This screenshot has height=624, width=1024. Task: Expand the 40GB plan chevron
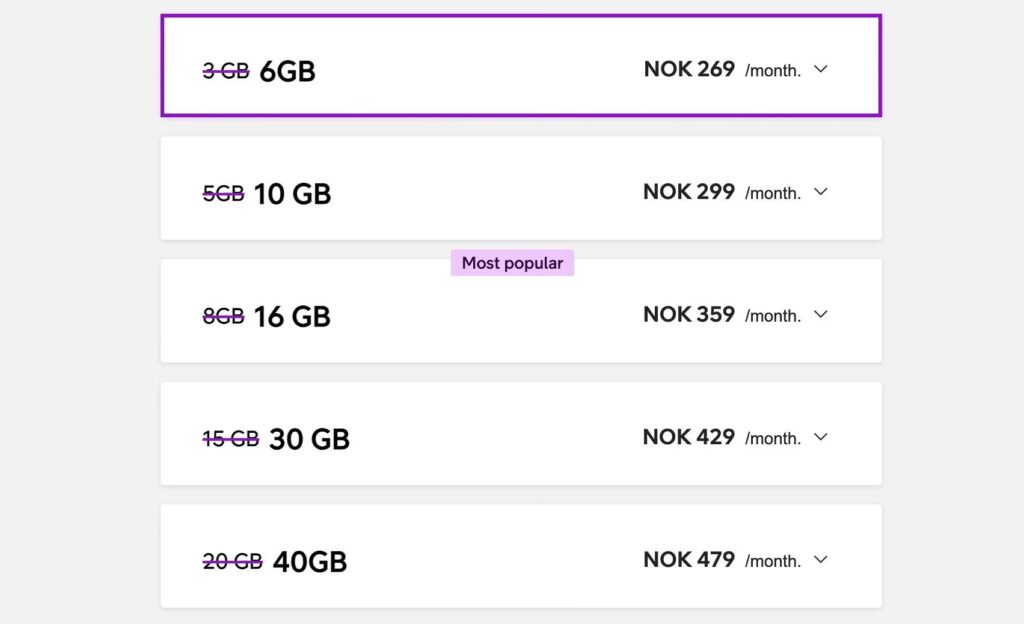pyautogui.click(x=820, y=560)
